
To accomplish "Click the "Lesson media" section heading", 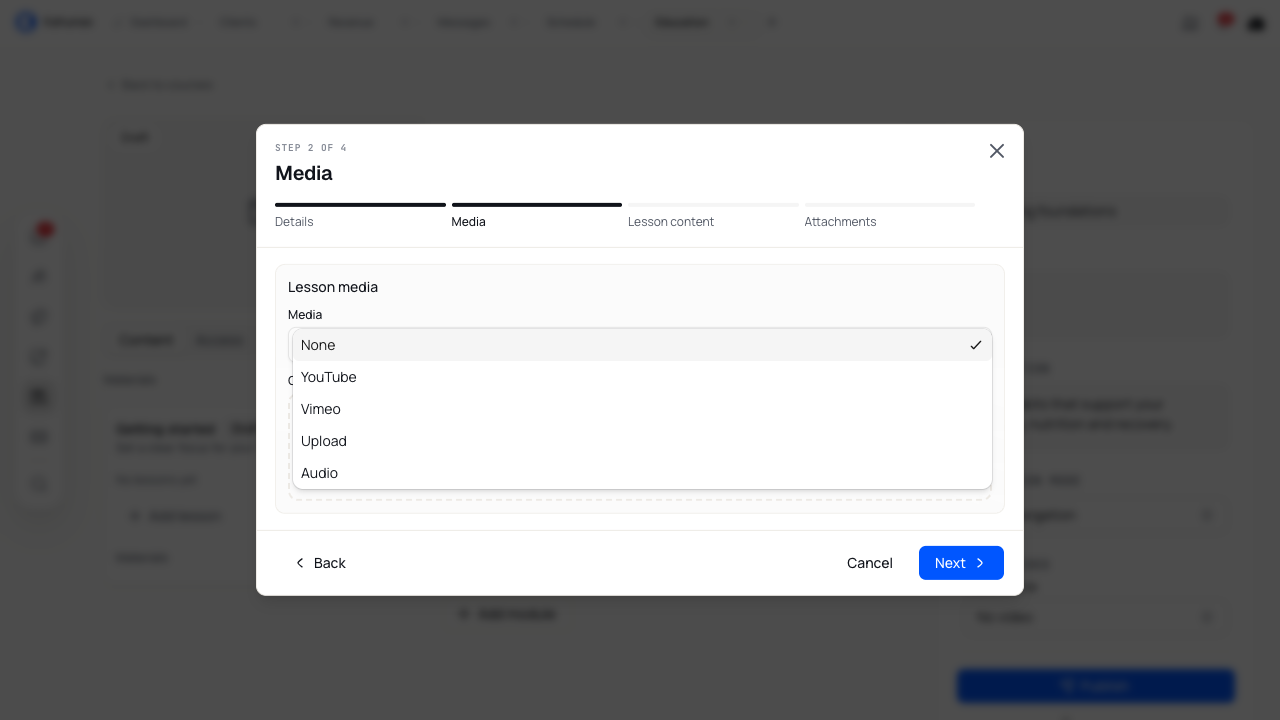I will tap(333, 287).
